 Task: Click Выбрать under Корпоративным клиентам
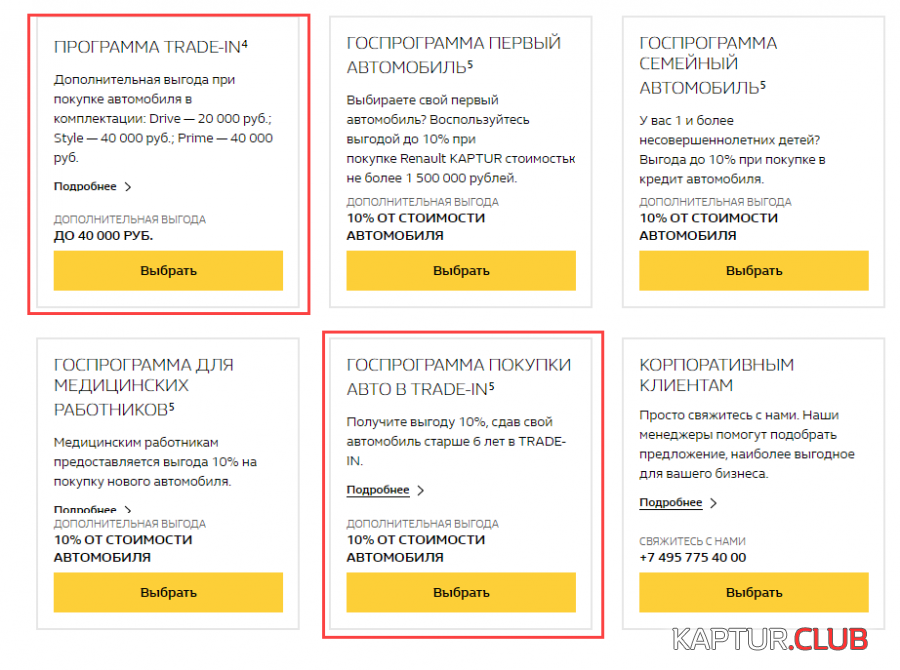pyautogui.click(x=754, y=592)
